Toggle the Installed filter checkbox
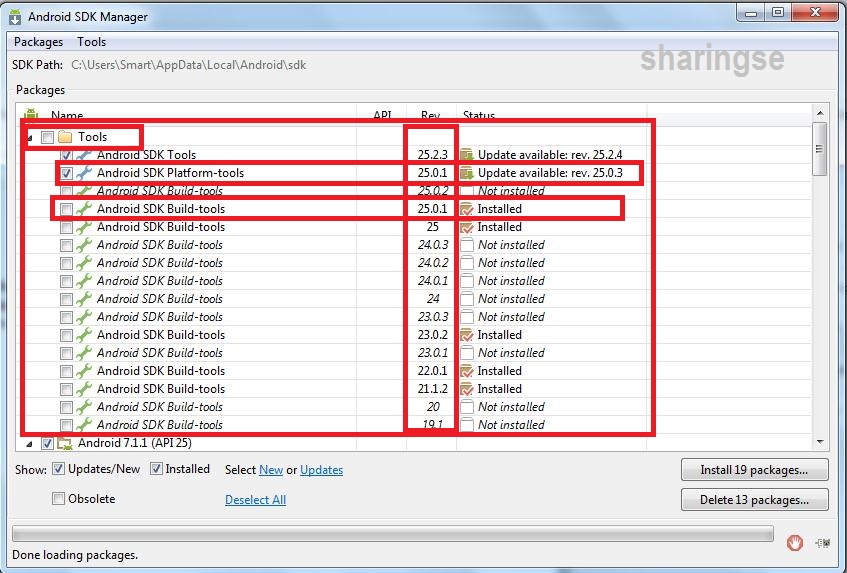Image resolution: width=847 pixels, height=573 pixels. pyautogui.click(x=156, y=469)
